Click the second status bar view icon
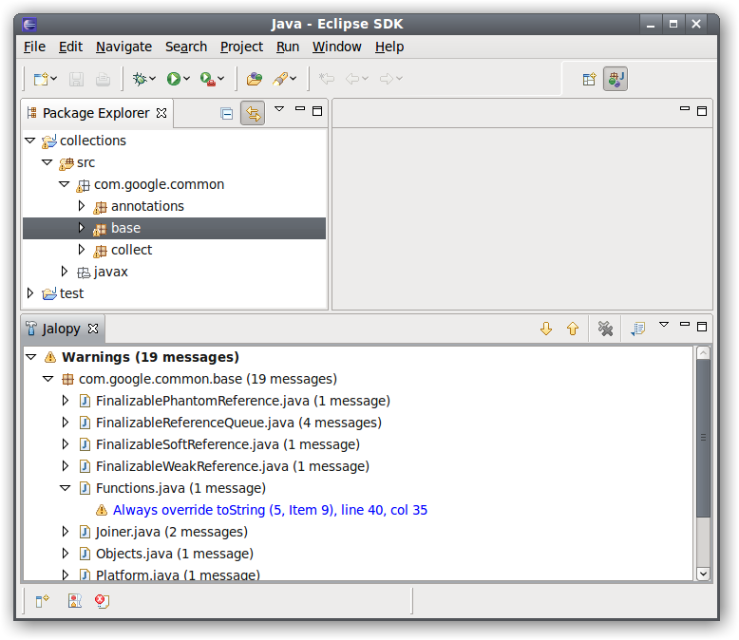The width and height of the screenshot is (739, 640). (74, 601)
